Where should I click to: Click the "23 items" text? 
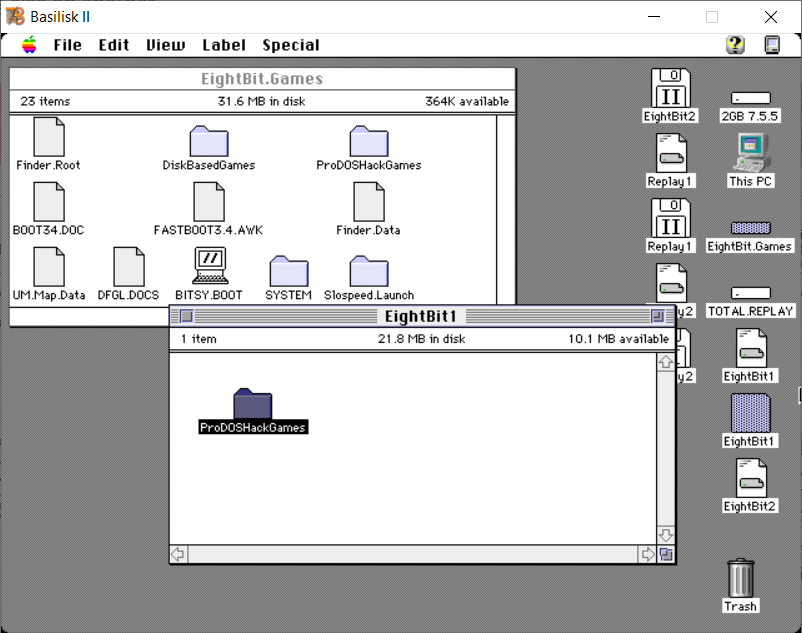coord(46,101)
